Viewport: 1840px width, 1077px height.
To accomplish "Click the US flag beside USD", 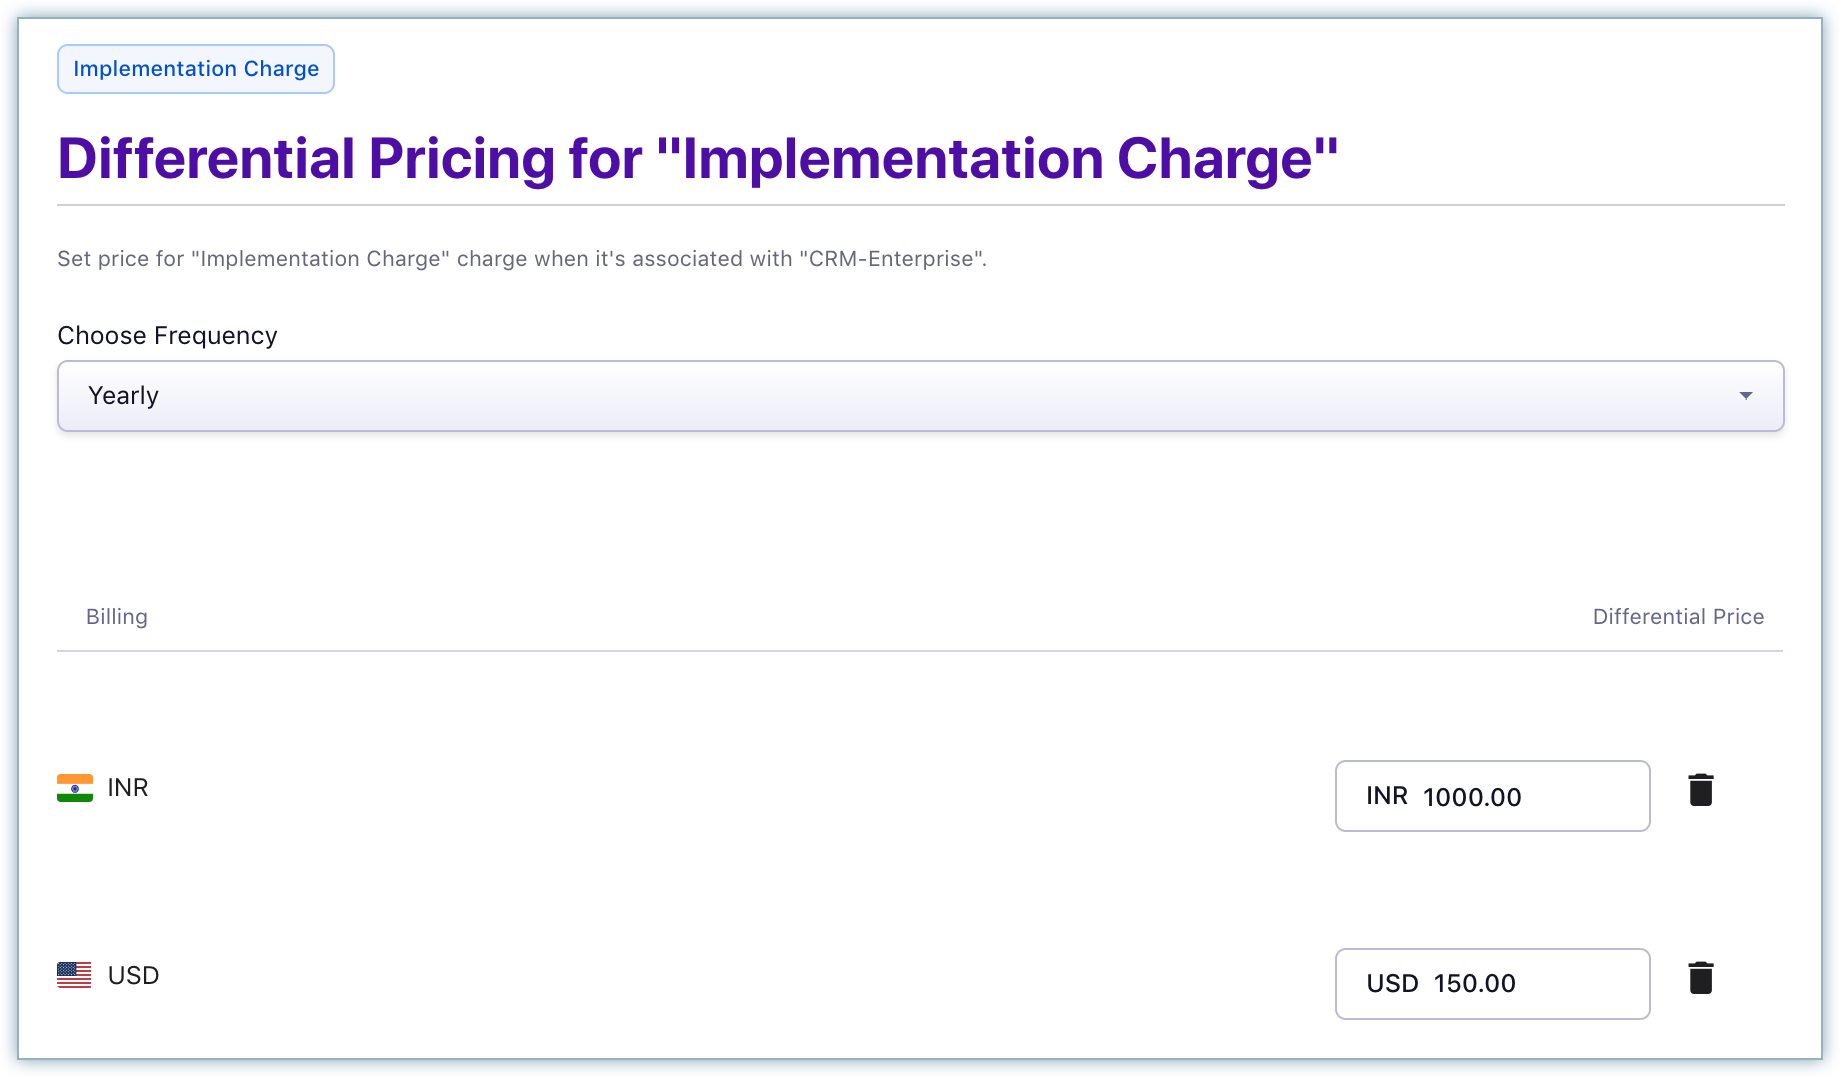I will (x=73, y=974).
